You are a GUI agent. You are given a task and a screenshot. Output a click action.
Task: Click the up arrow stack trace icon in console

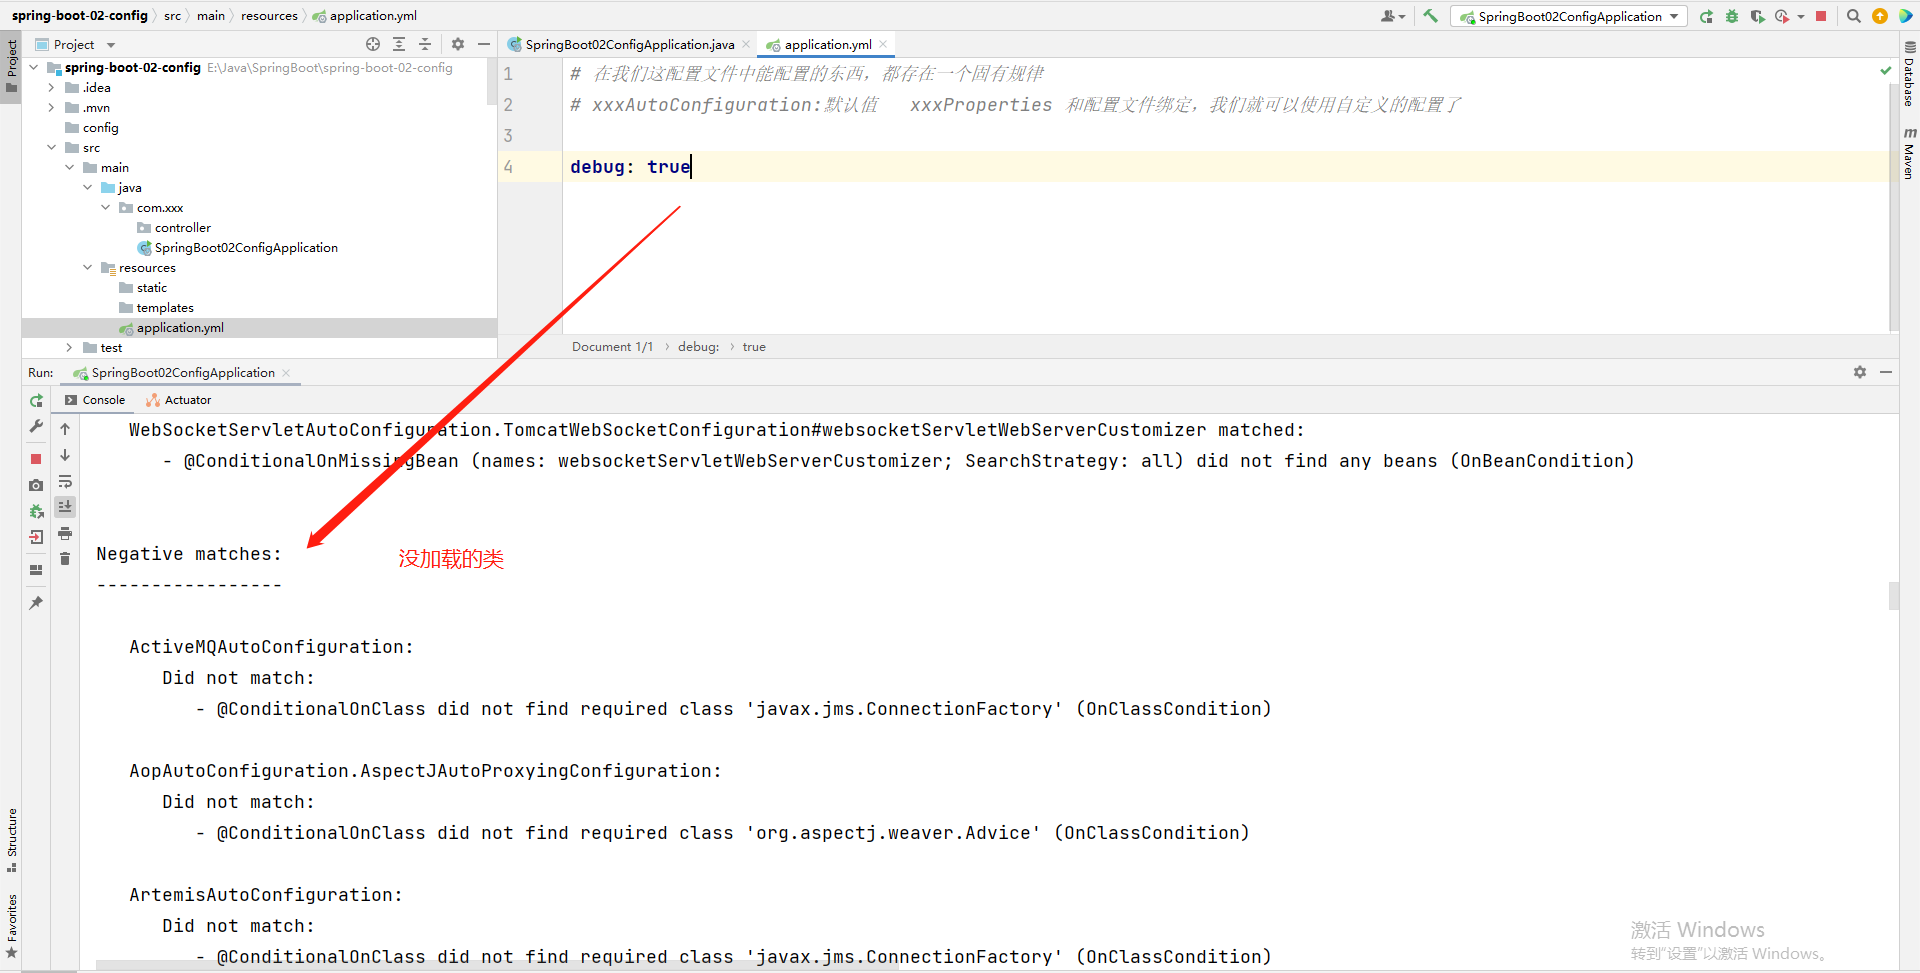coord(65,429)
